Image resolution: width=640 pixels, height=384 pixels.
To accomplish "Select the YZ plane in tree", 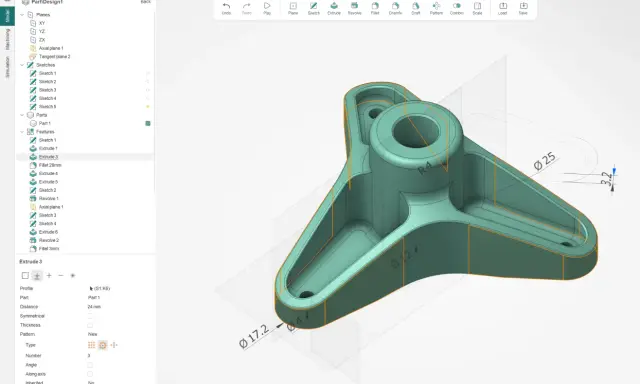I will [42, 31].
